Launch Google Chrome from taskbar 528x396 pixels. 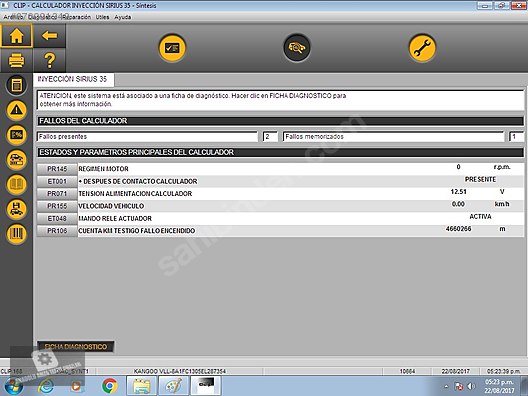[x=109, y=386]
